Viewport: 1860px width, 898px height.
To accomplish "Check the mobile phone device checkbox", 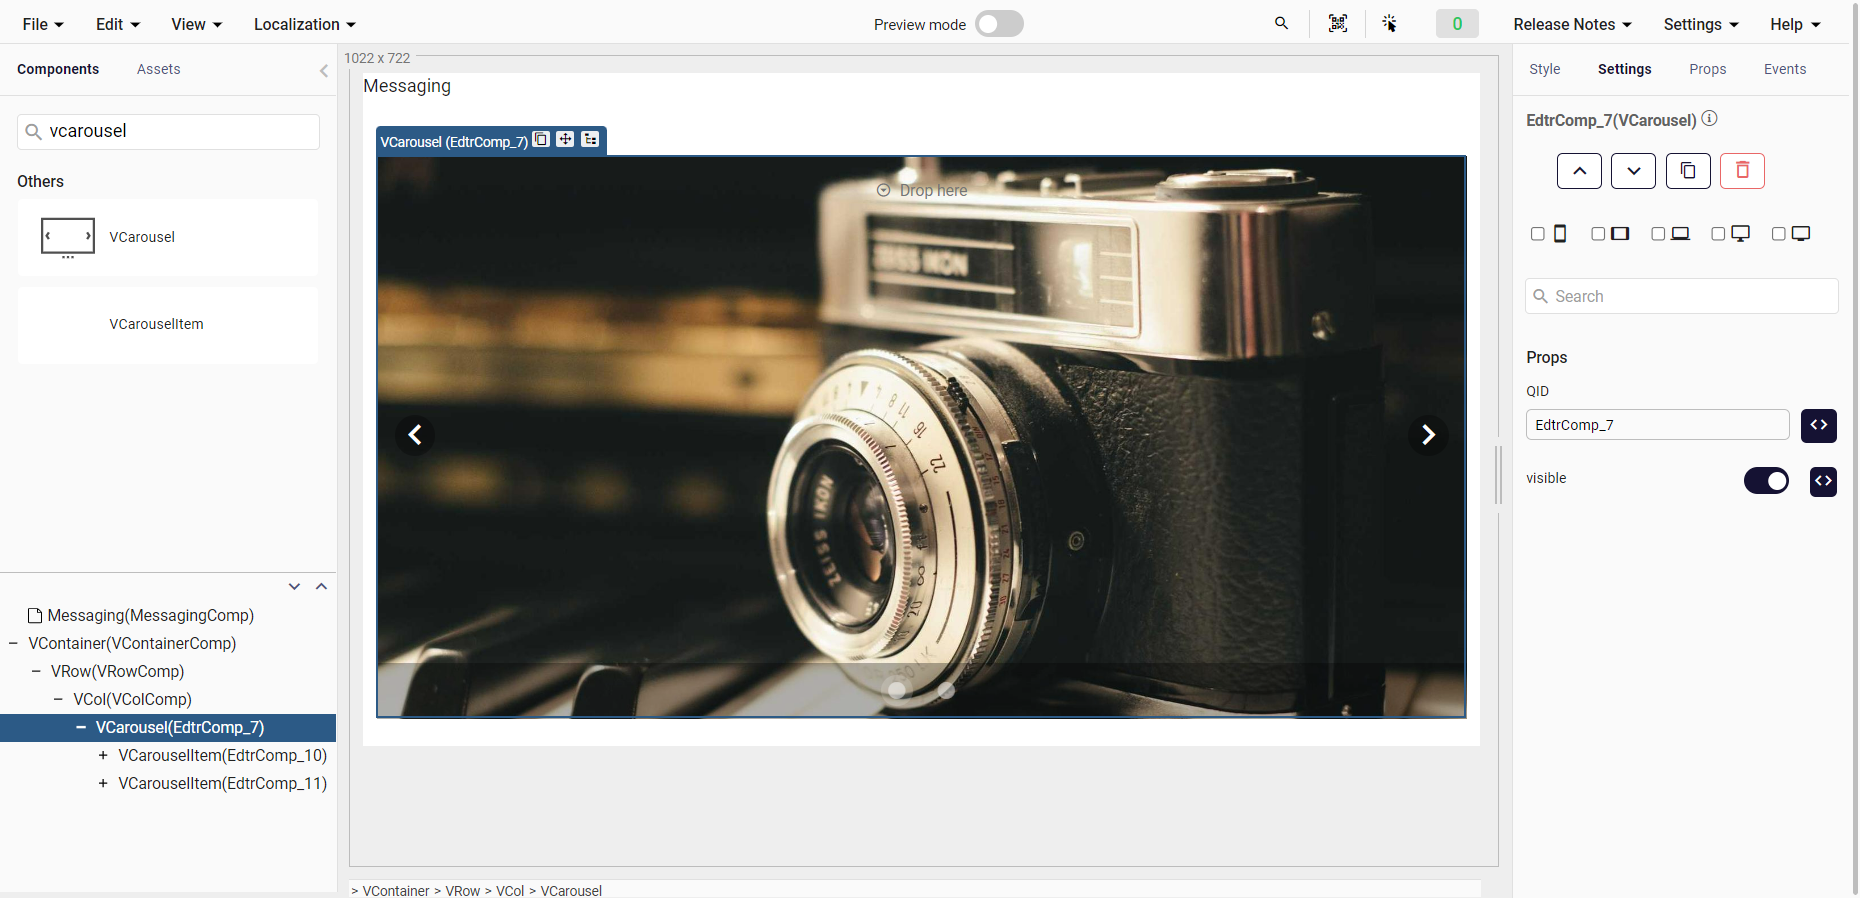I will coord(1538,234).
